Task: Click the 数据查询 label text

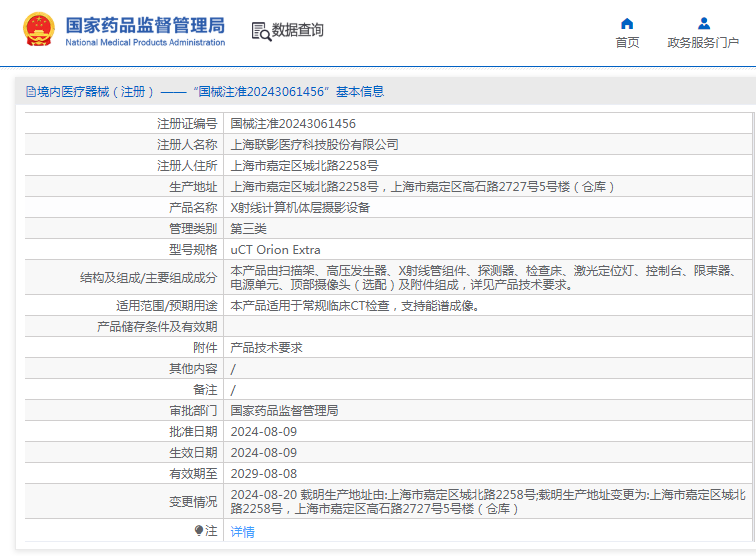Action: click(297, 30)
